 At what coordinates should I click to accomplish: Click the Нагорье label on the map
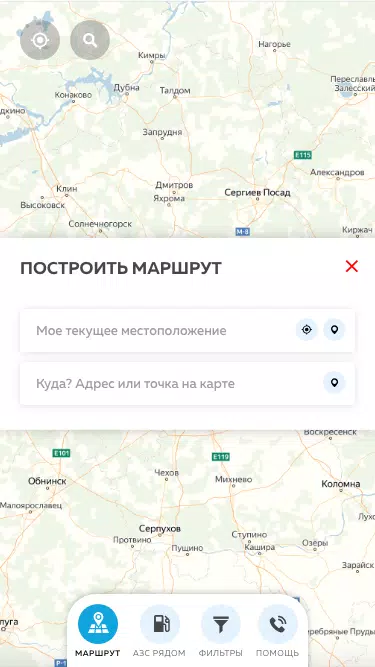274,44
